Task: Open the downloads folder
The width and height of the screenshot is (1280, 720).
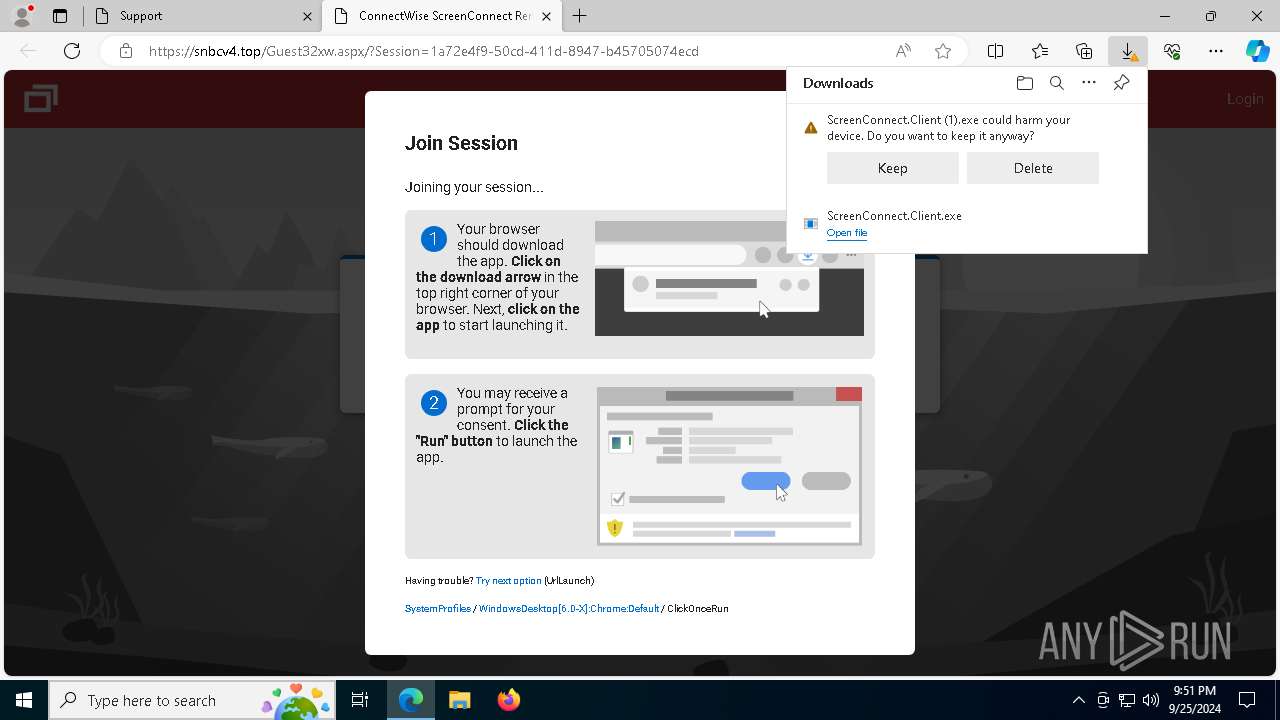Action: 1024,83
